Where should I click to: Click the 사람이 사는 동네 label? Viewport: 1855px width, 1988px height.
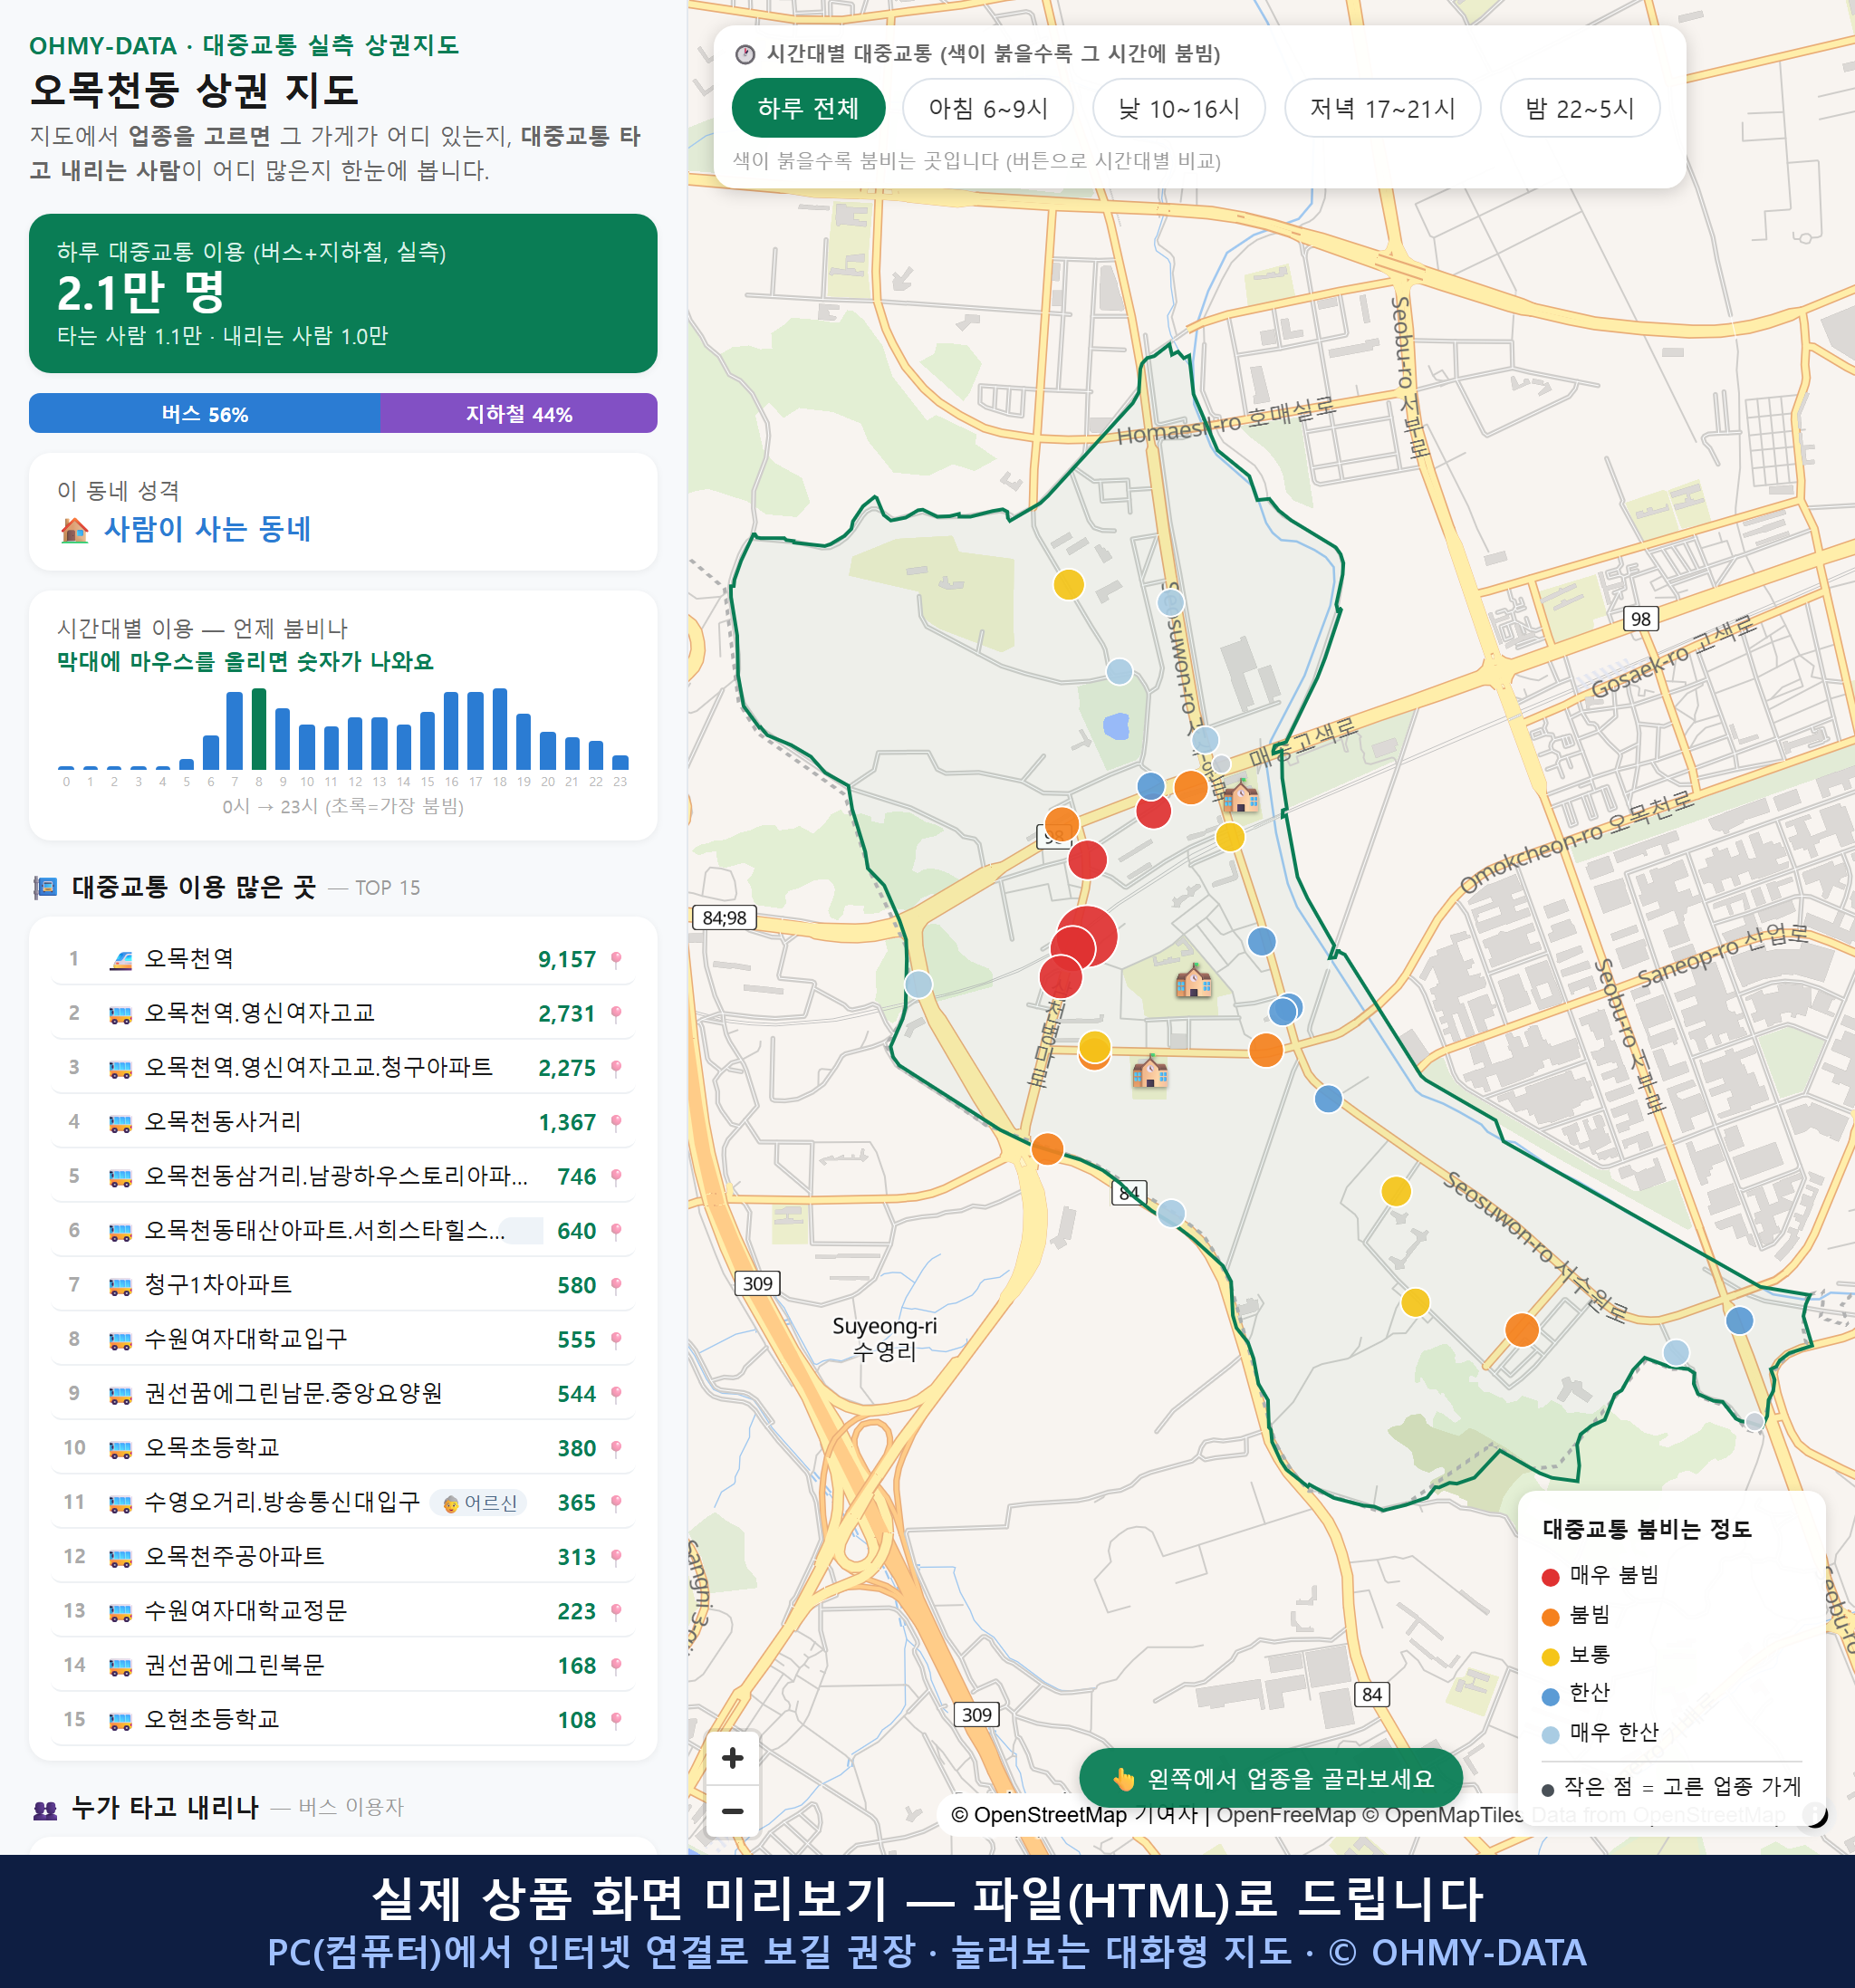[x=208, y=529]
